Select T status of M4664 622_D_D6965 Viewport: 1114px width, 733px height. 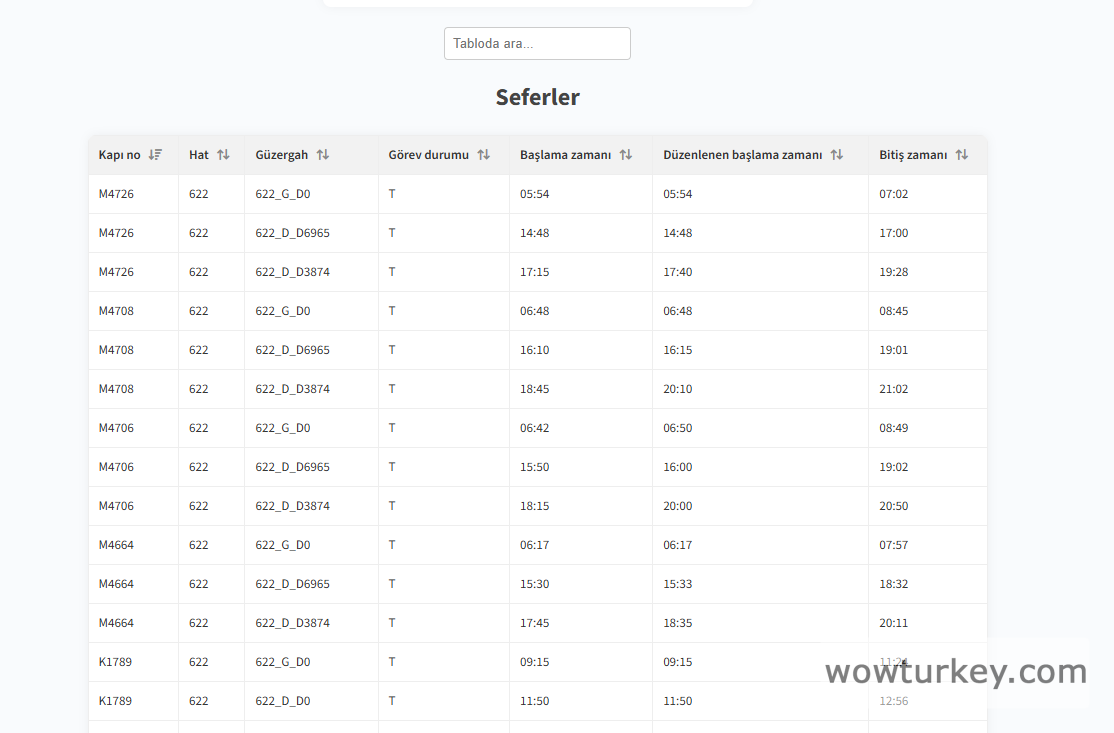392,584
